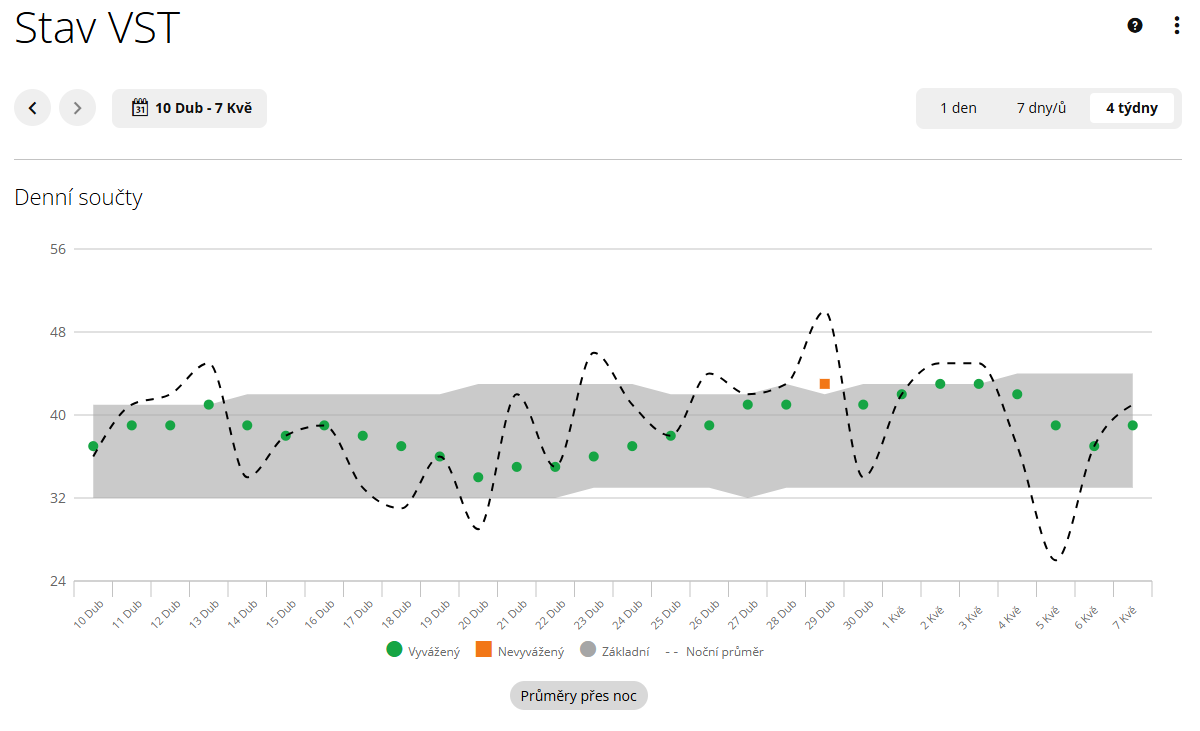The image size is (1200, 731).
Task: Select the green data point on 20 Dub
Action: click(x=478, y=477)
